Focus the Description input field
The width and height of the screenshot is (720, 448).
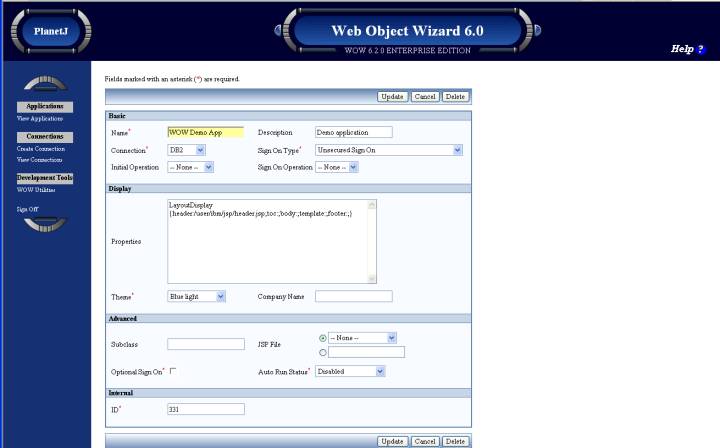point(354,132)
